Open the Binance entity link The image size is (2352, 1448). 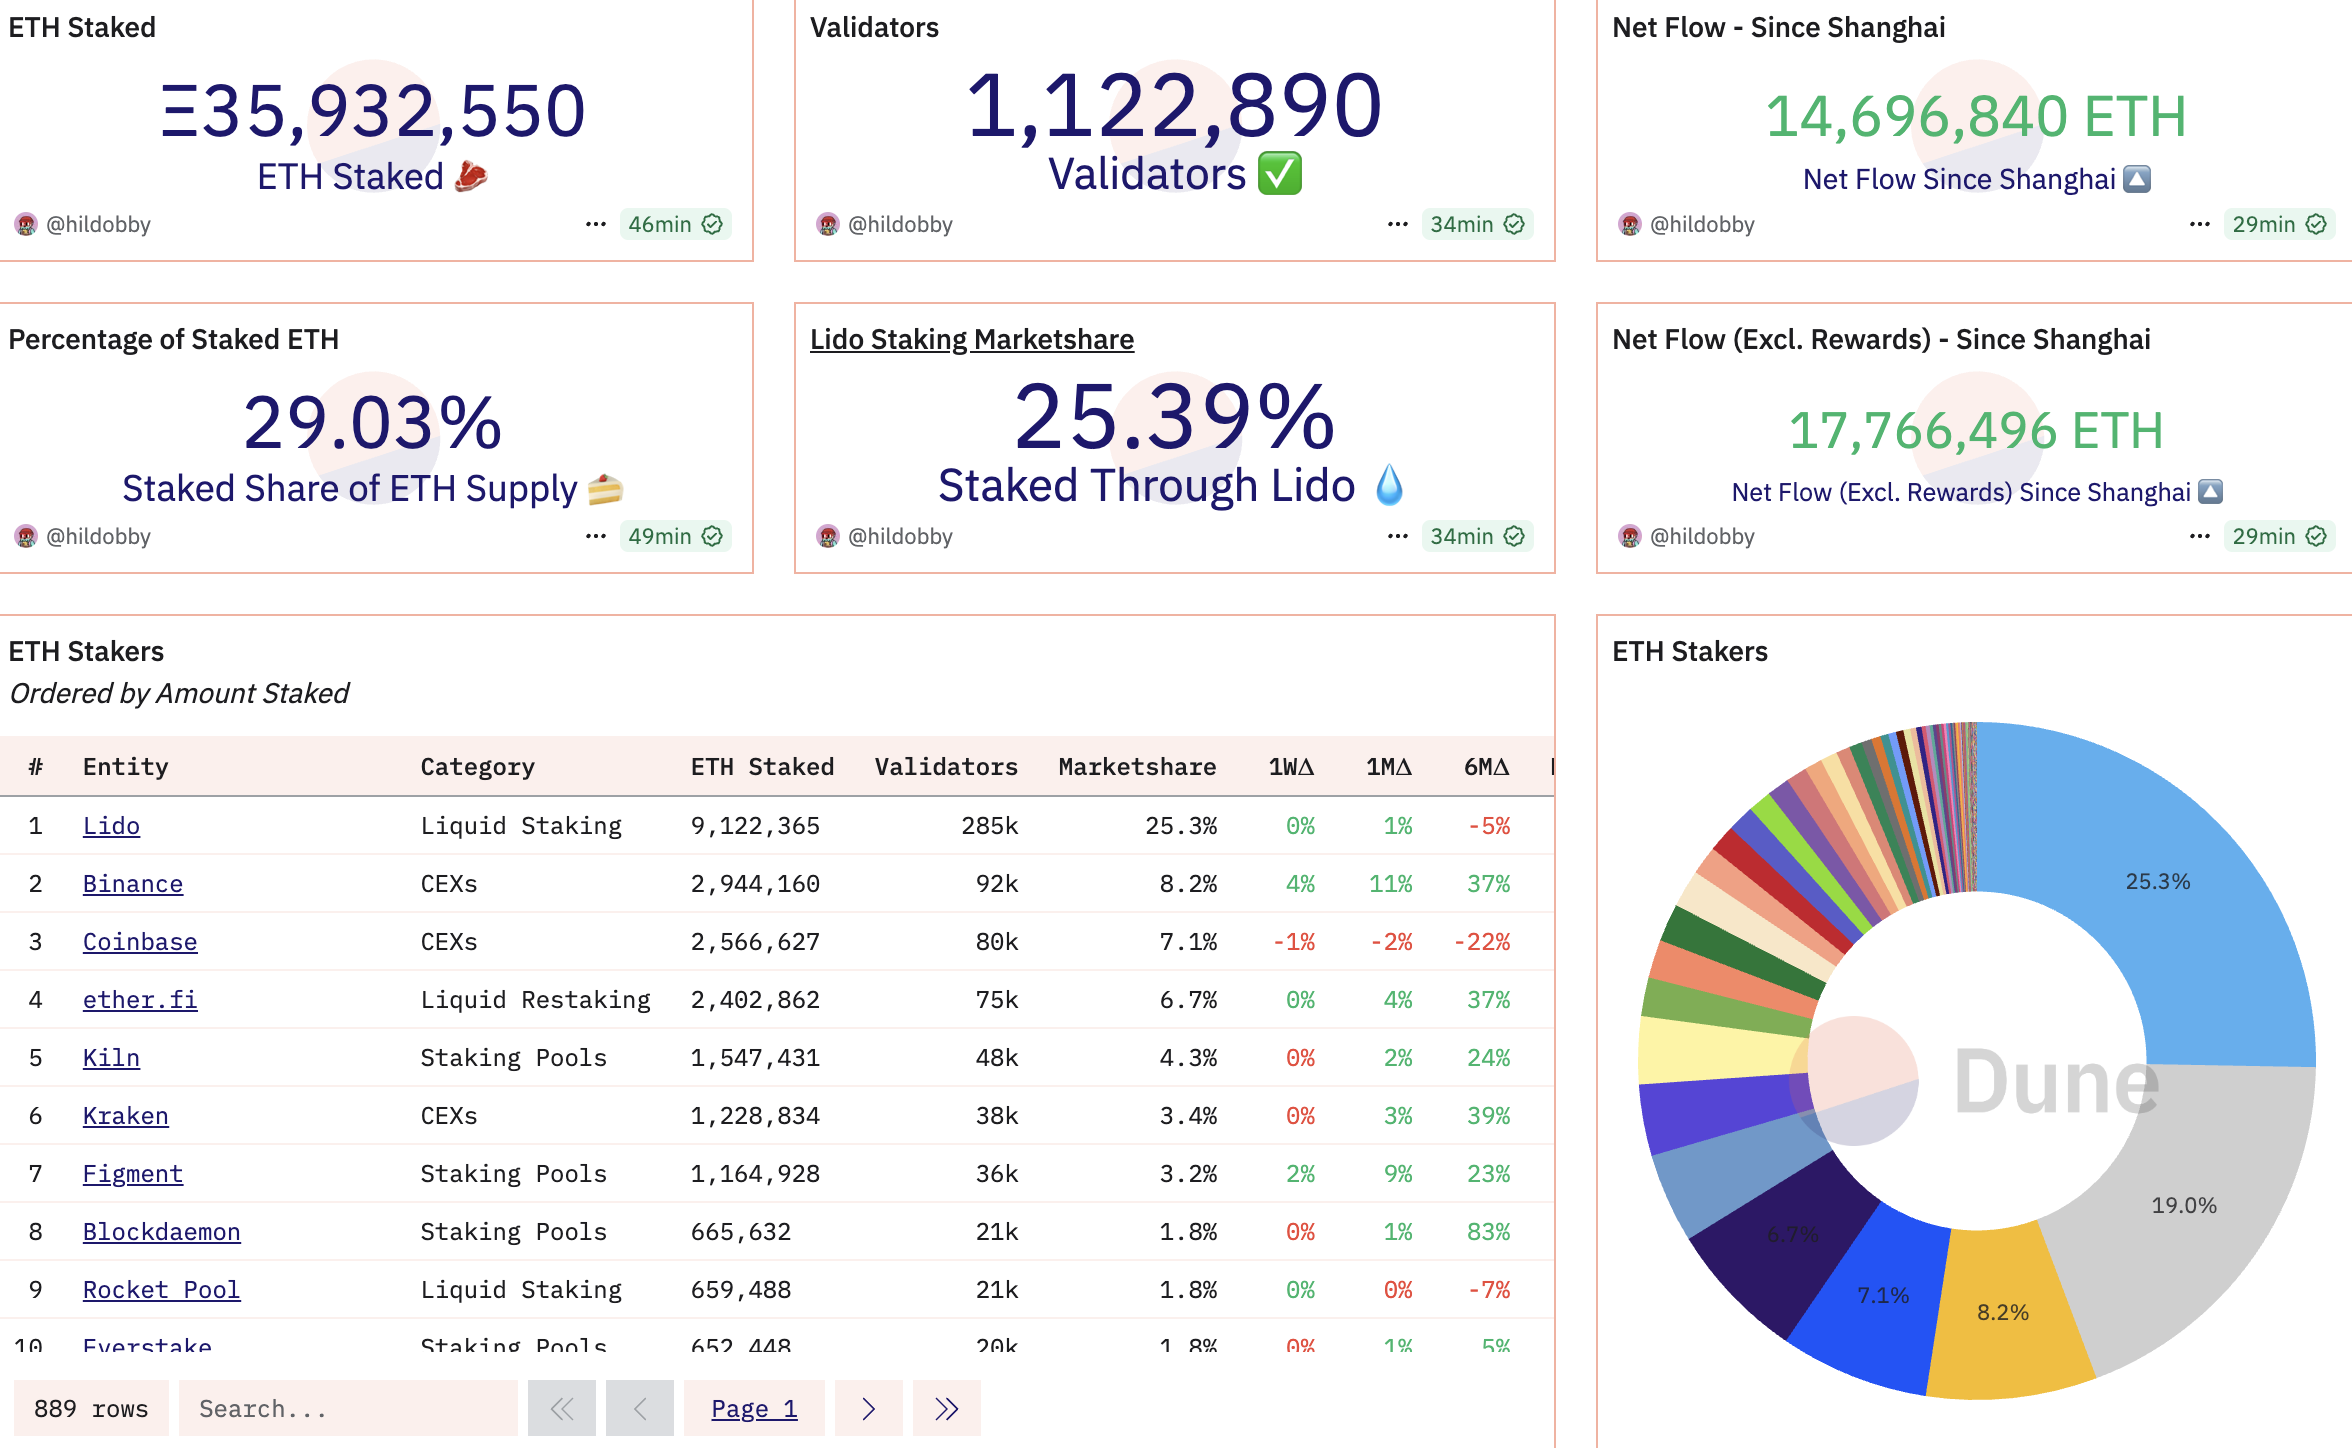[132, 883]
